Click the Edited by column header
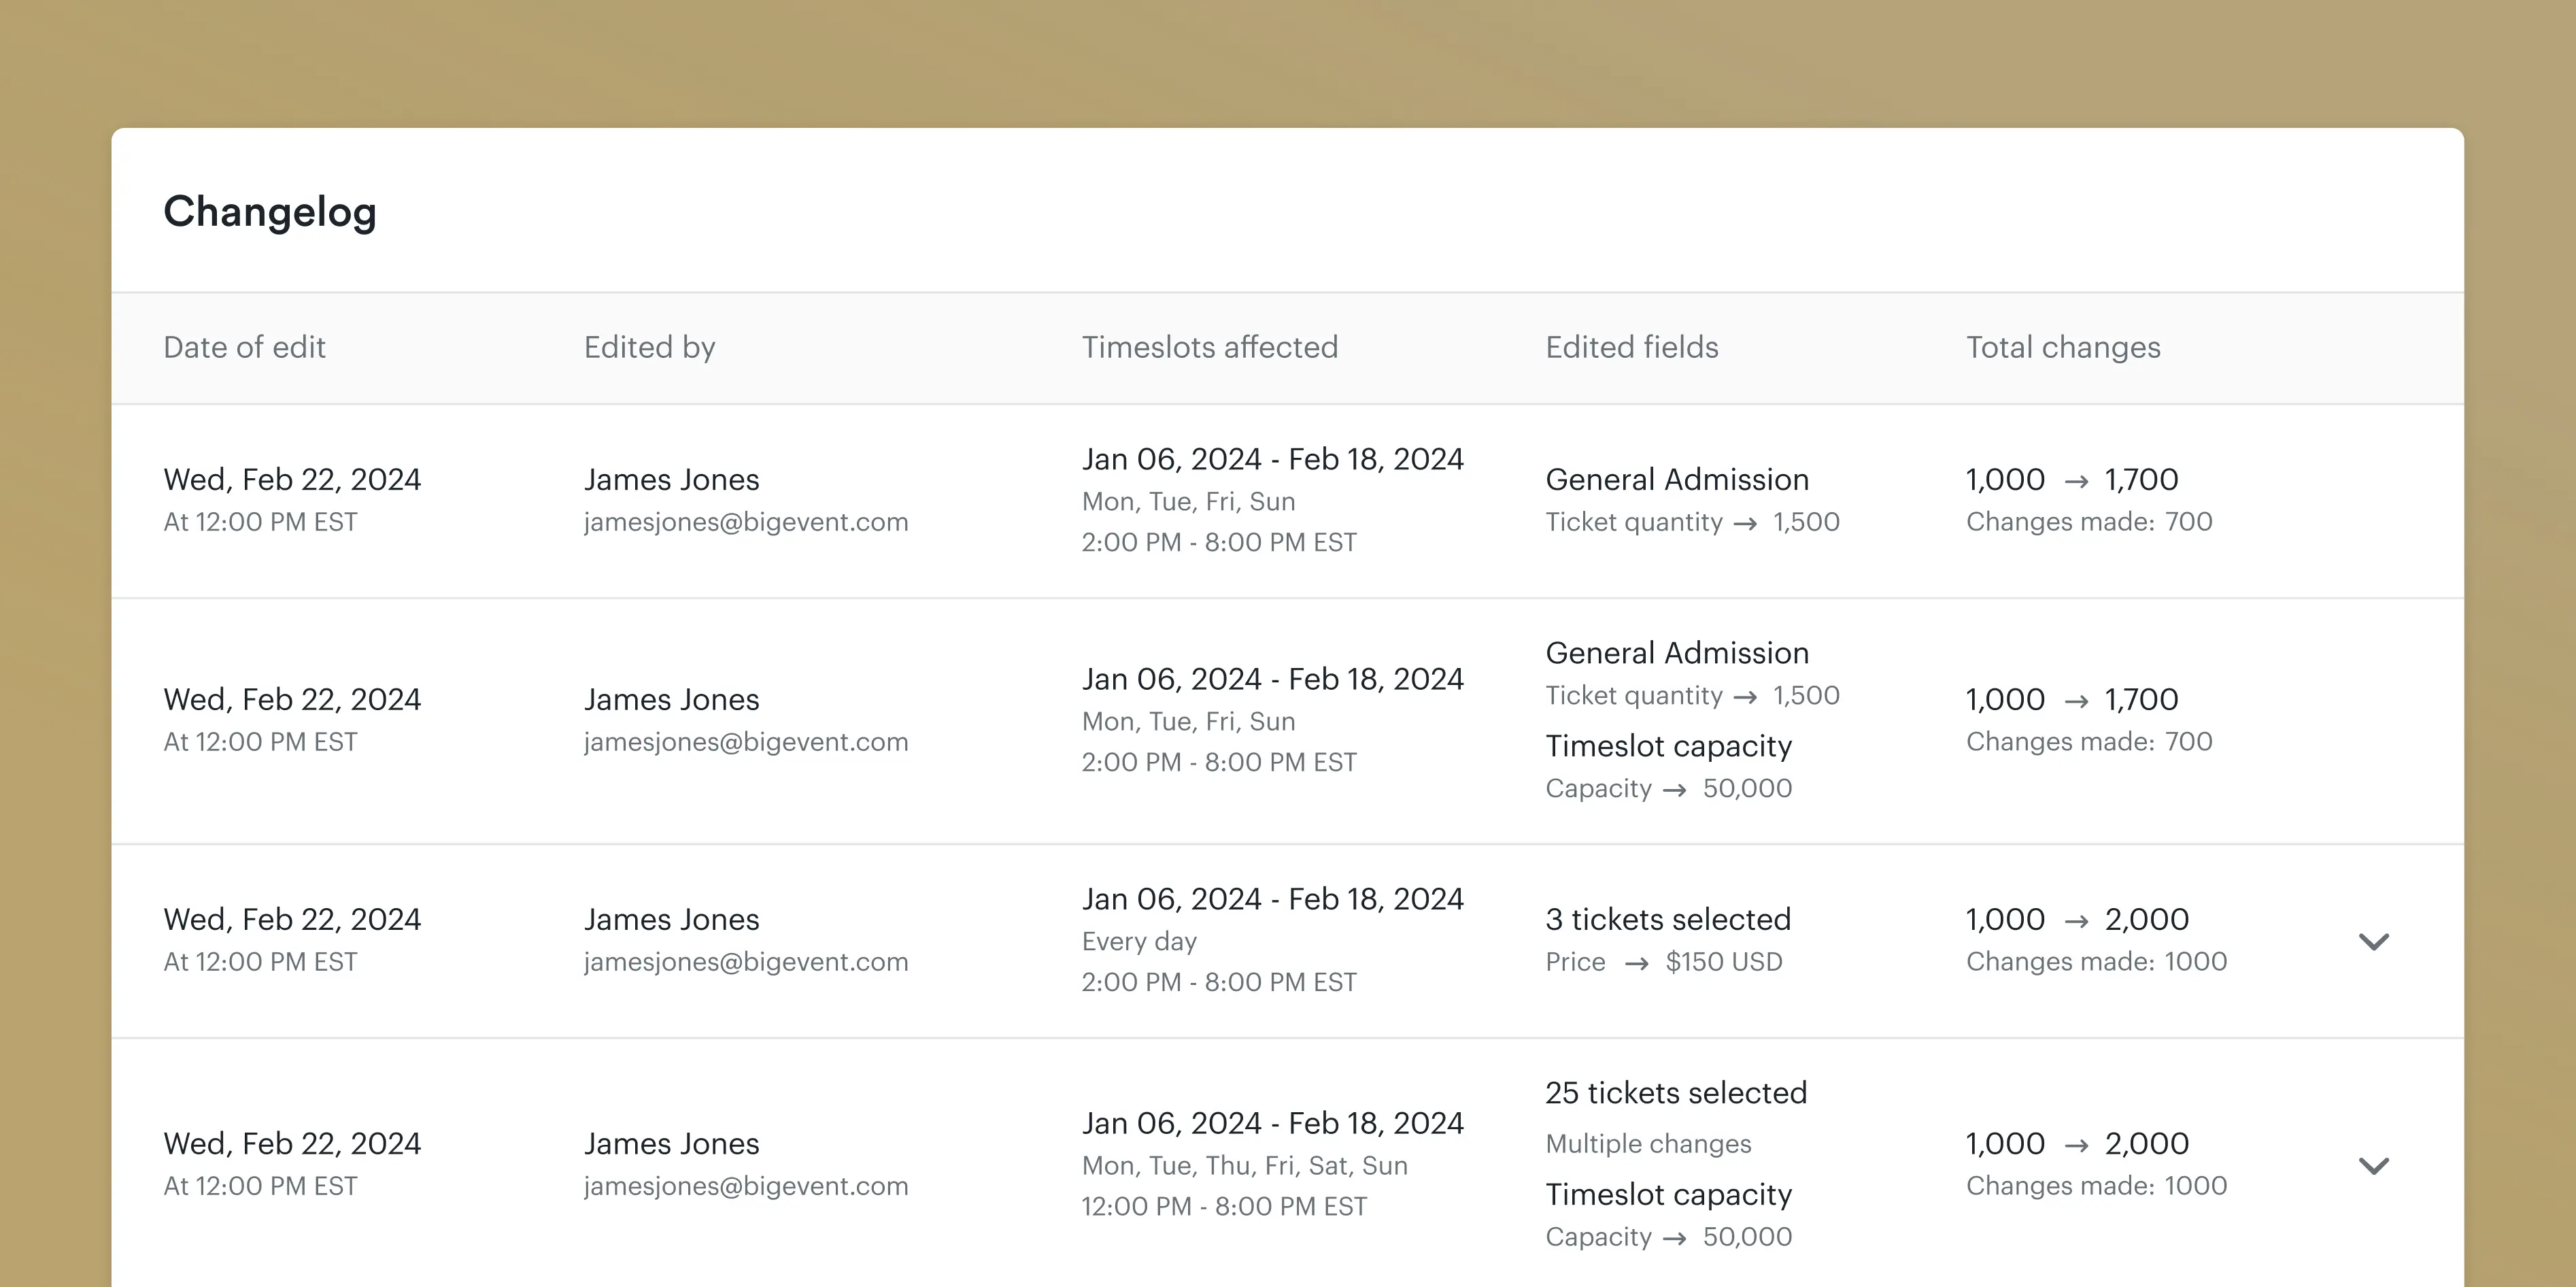The image size is (2576, 1287). (649, 347)
